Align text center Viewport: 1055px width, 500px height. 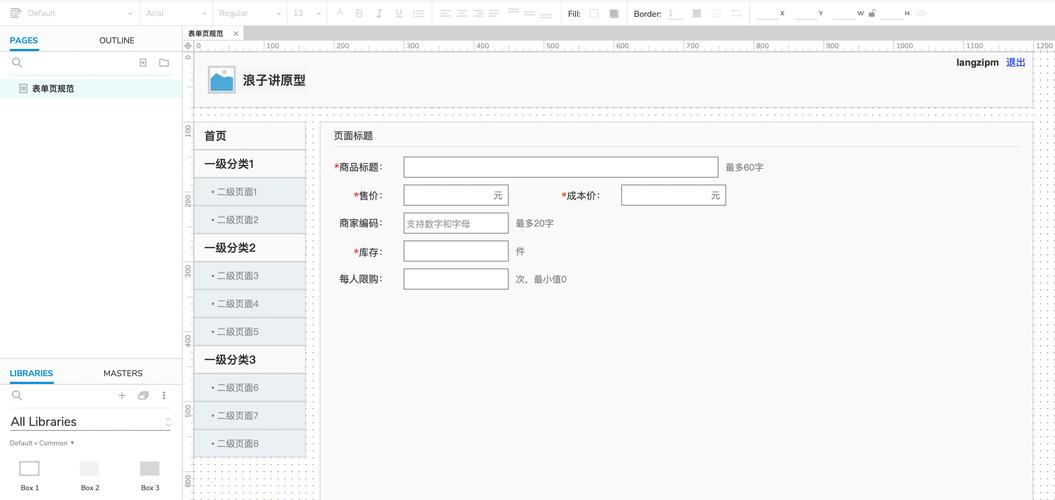[x=462, y=13]
